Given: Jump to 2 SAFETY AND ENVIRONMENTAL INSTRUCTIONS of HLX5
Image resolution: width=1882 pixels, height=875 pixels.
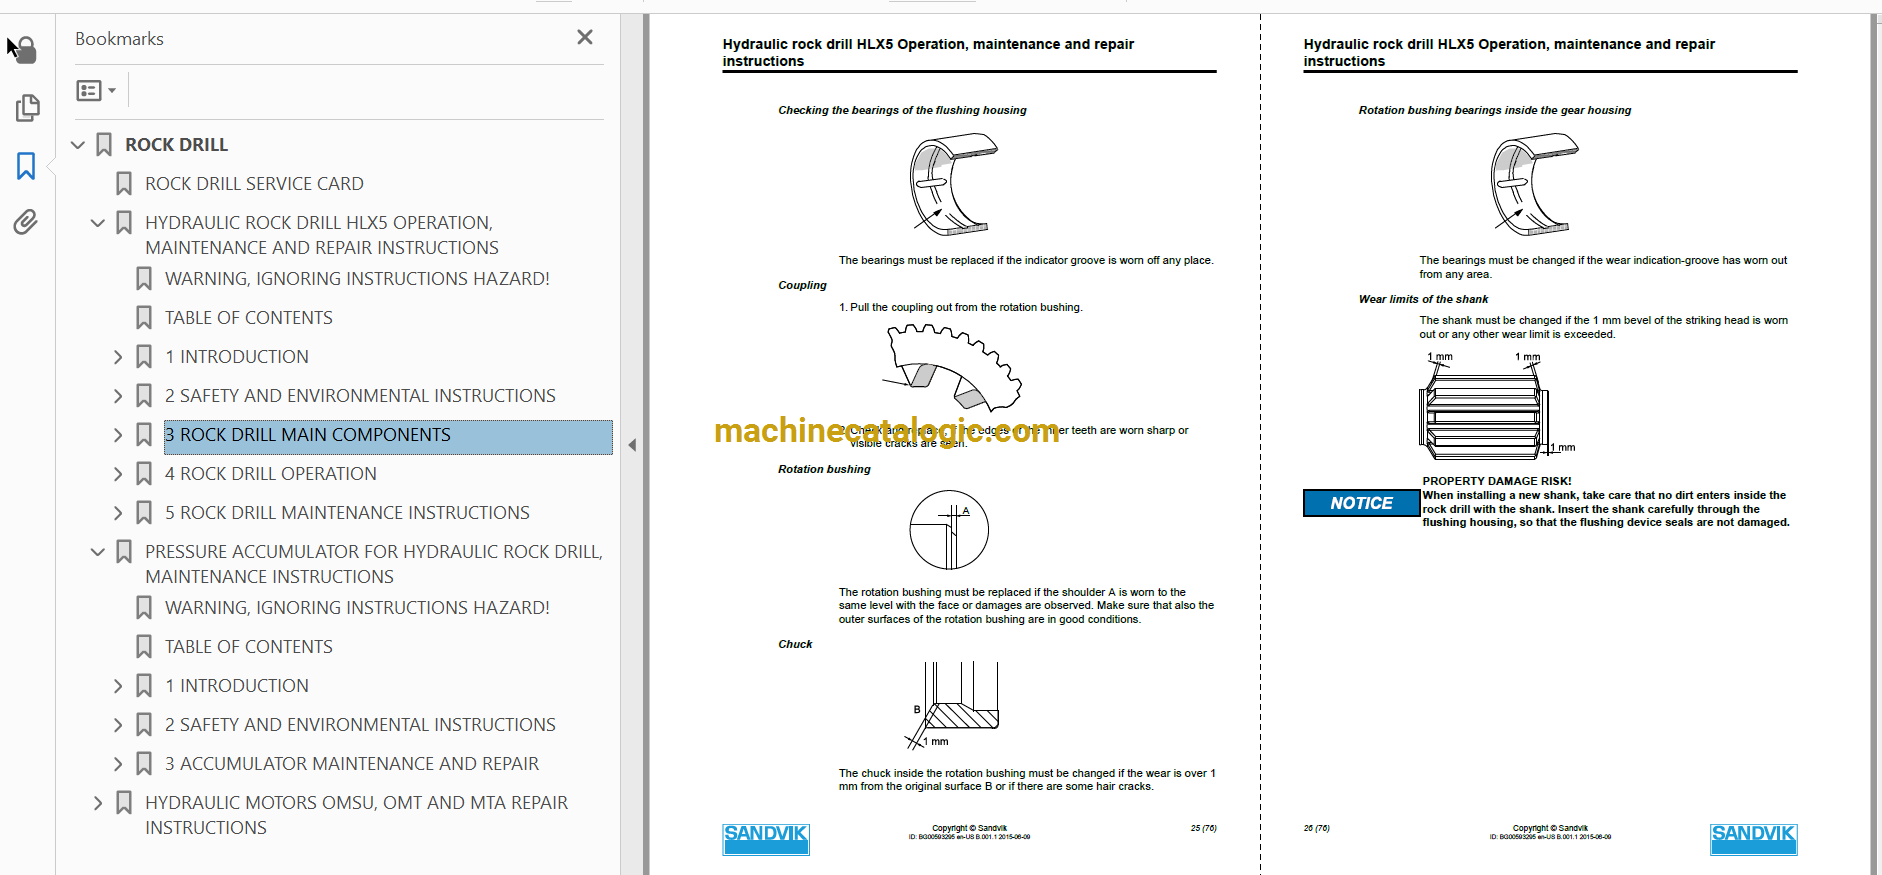Looking at the screenshot, I should pyautogui.click(x=360, y=396).
